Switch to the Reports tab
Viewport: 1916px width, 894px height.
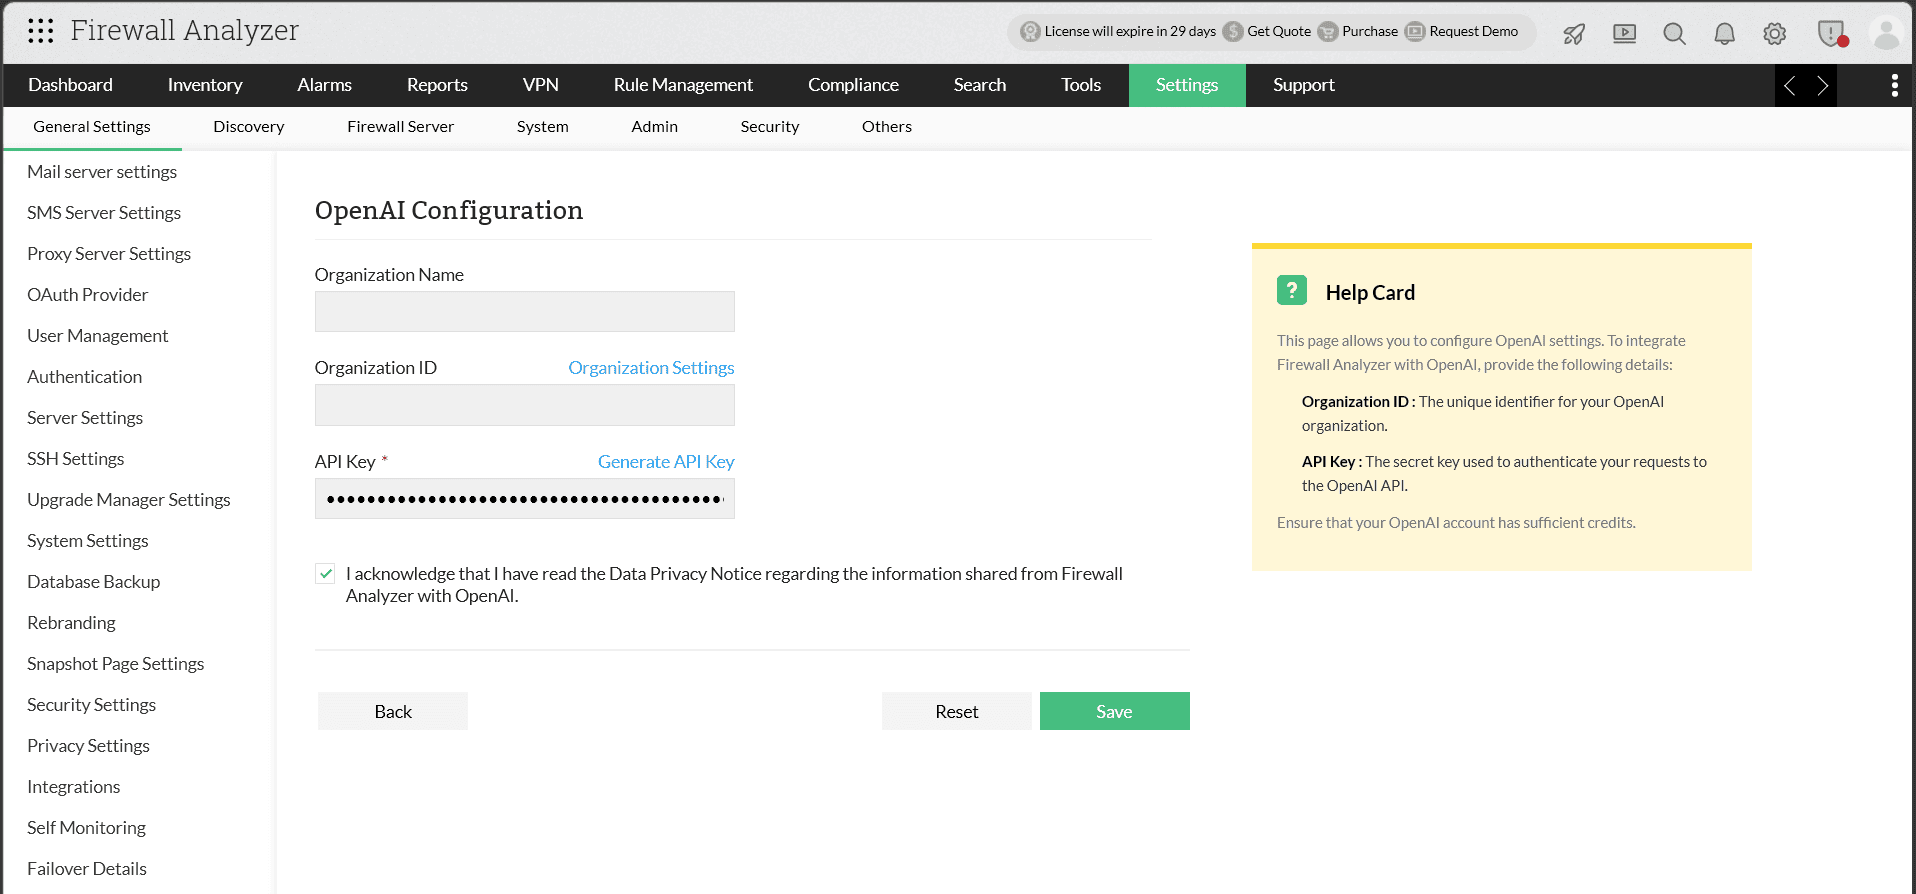(x=437, y=85)
